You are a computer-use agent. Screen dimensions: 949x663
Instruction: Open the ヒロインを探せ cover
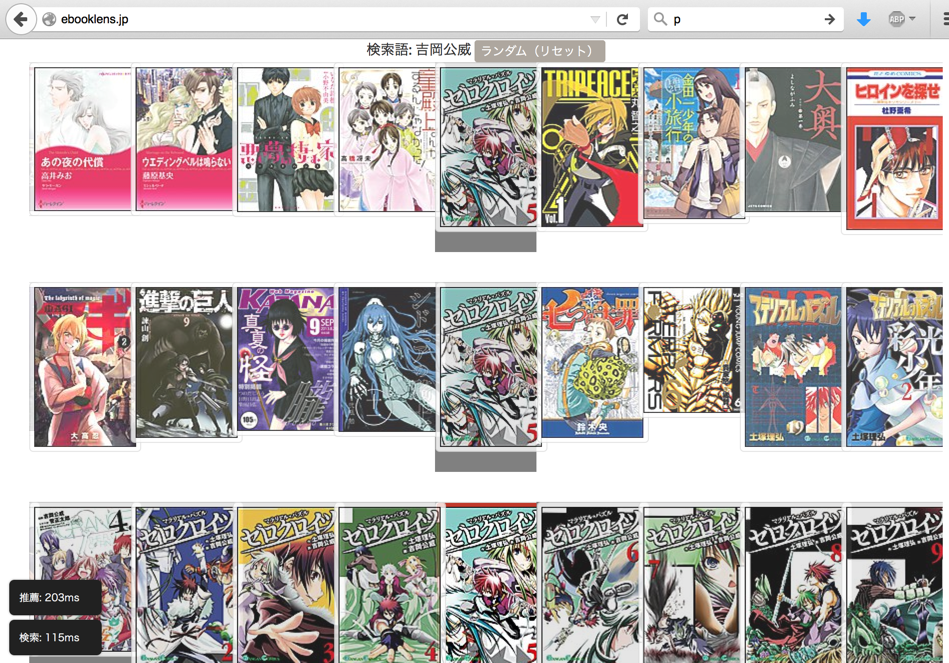point(895,148)
